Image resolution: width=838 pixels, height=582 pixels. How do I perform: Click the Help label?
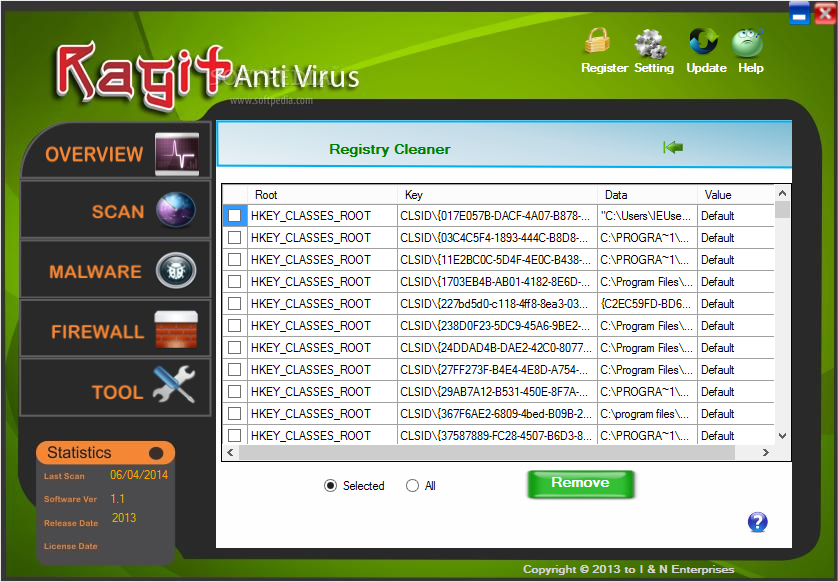click(750, 68)
